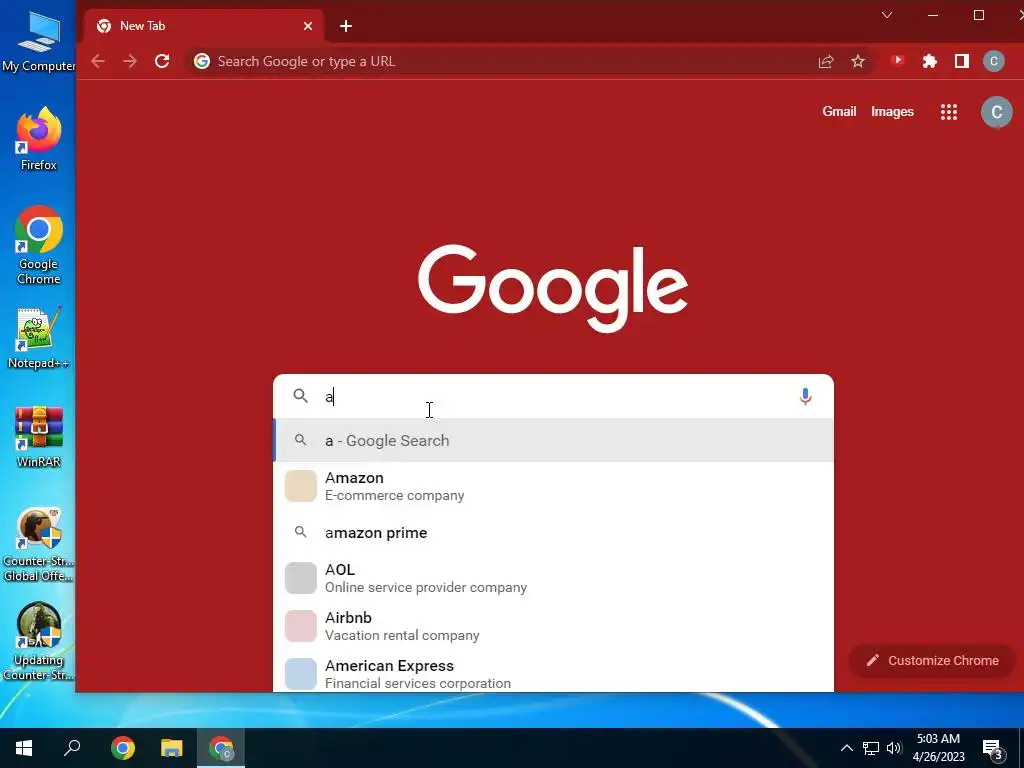Select the WinRAR desktop shortcut

click(39, 436)
